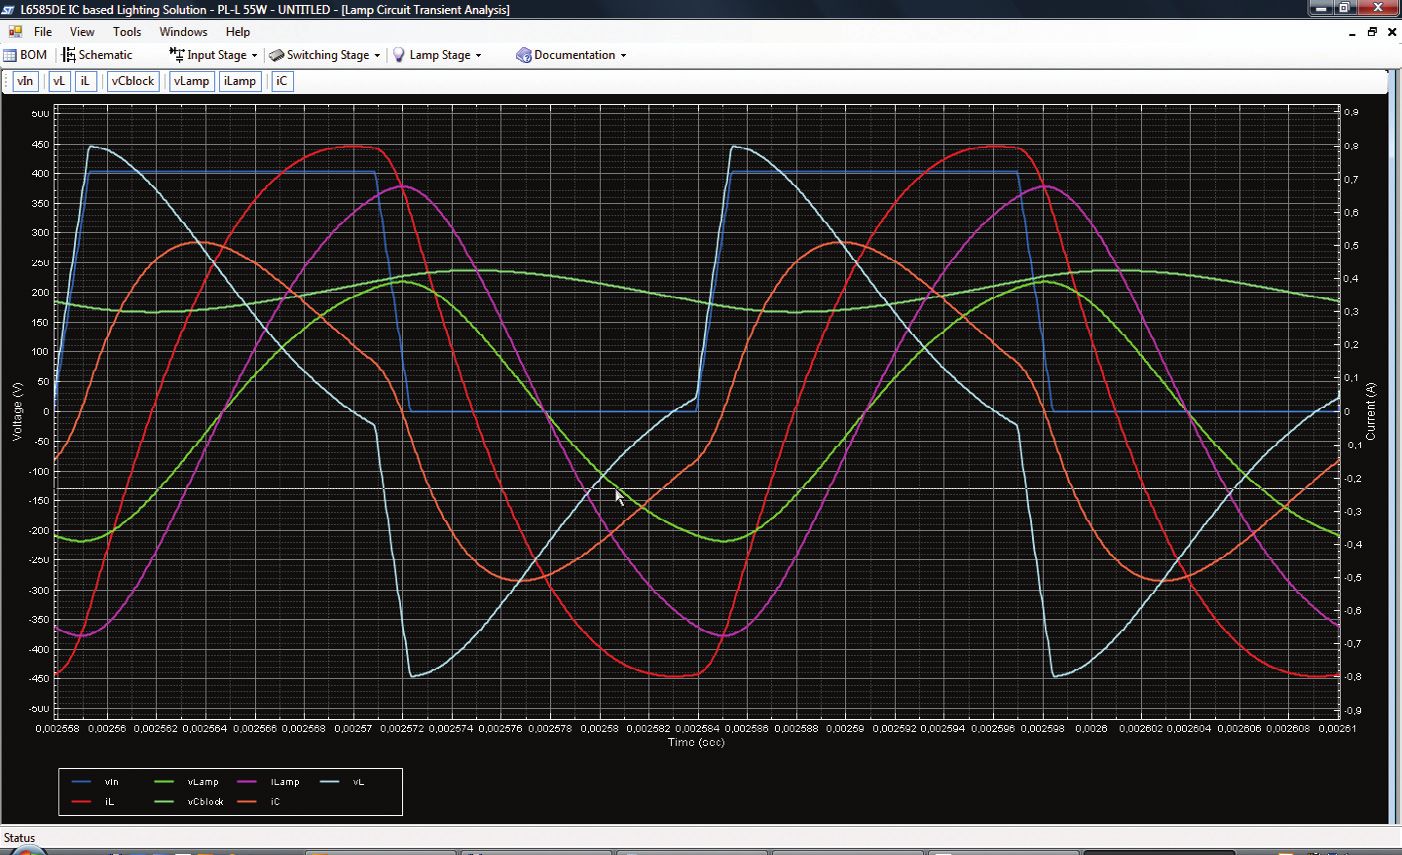Expand the Switching Stage dropdown arrow

(x=377, y=56)
